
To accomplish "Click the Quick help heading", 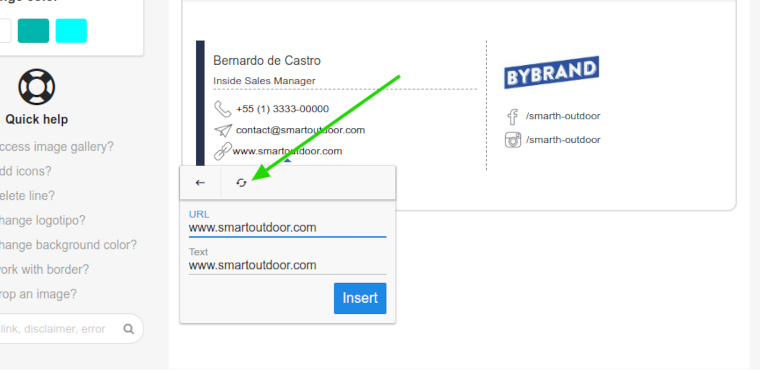I will pos(37,120).
